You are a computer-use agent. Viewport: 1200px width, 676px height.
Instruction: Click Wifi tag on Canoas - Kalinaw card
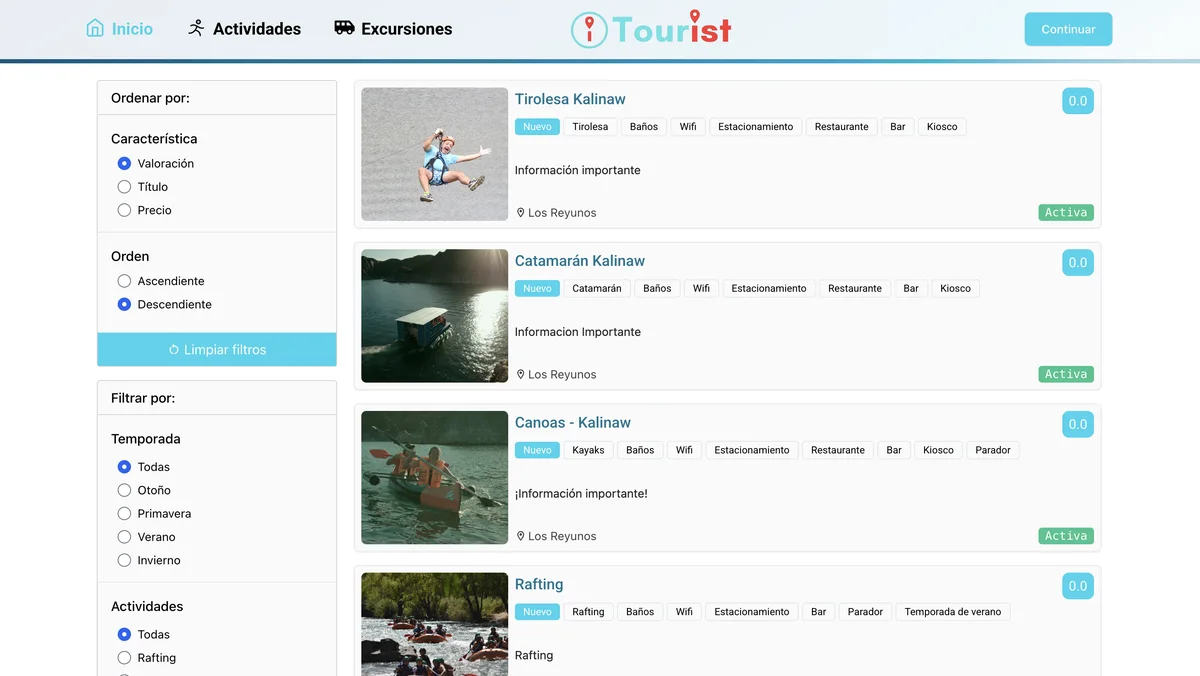point(684,451)
